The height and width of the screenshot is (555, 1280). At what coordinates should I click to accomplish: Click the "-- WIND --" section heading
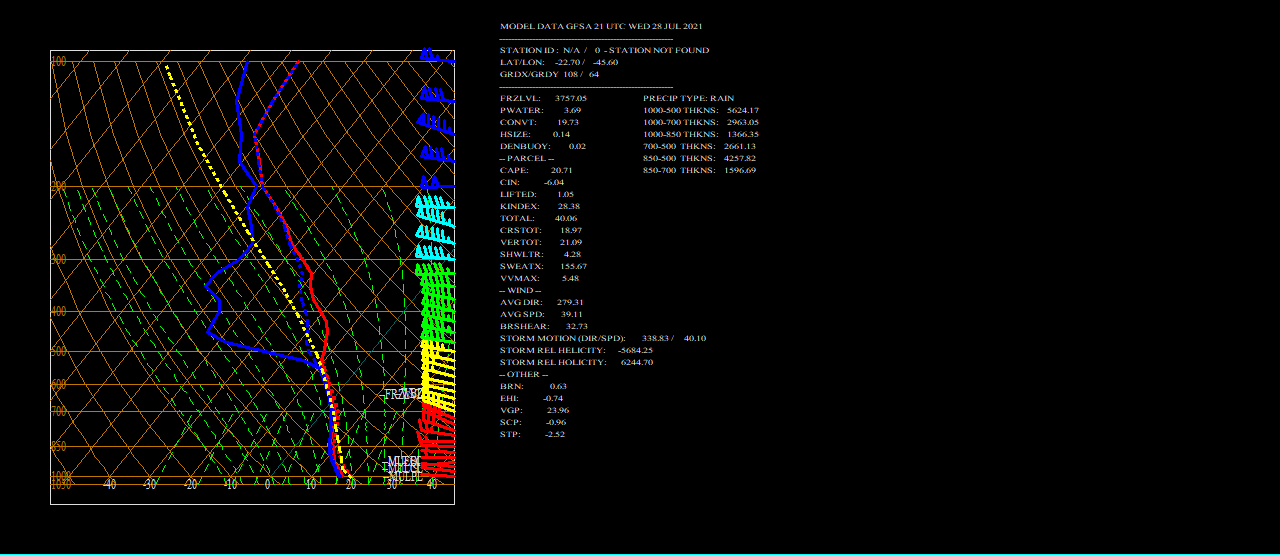[x=521, y=290]
